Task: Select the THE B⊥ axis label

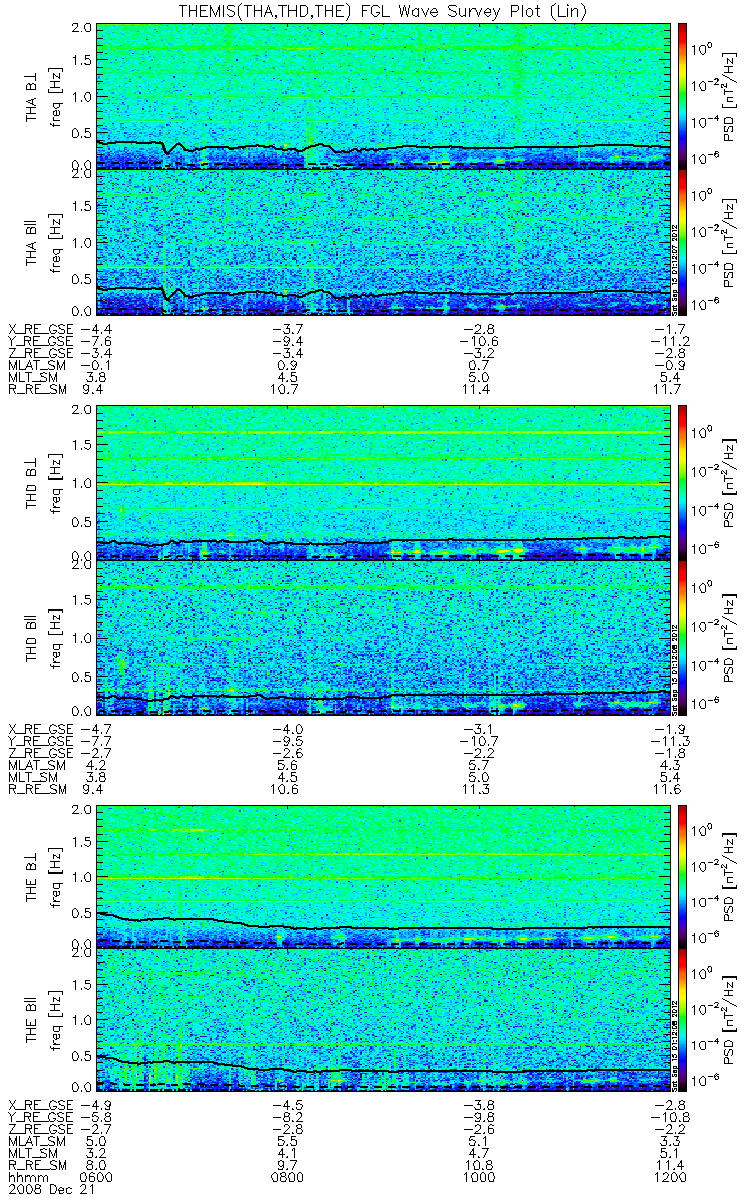Action: click(32, 877)
